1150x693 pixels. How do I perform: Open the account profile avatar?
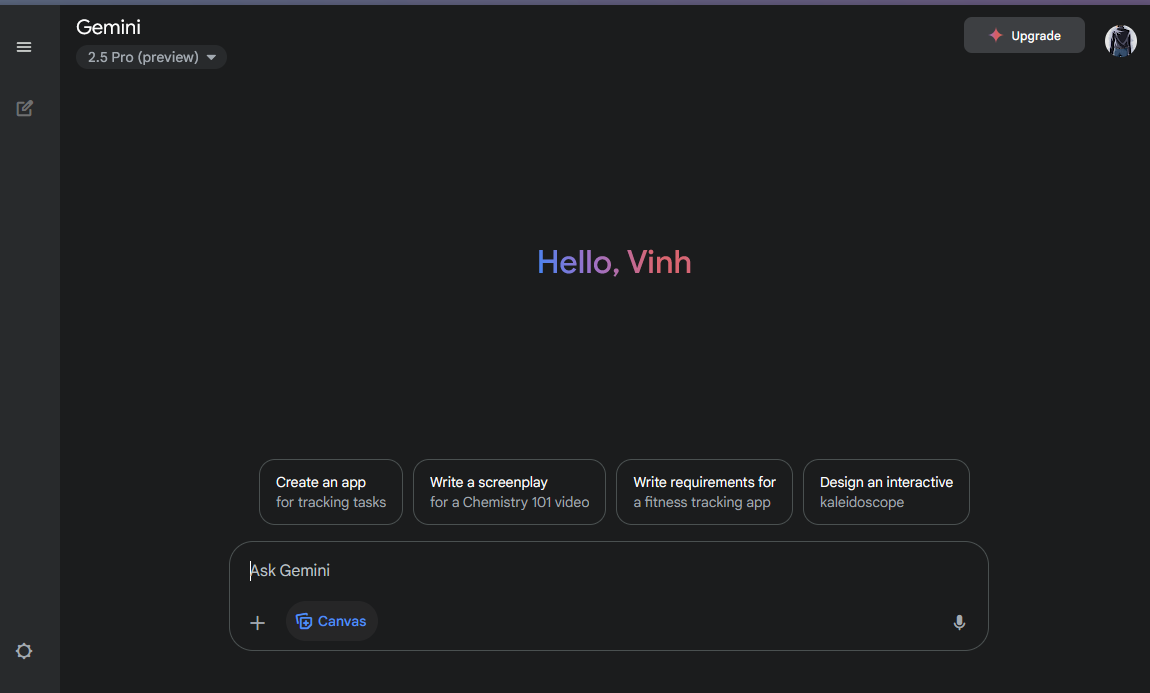1121,40
